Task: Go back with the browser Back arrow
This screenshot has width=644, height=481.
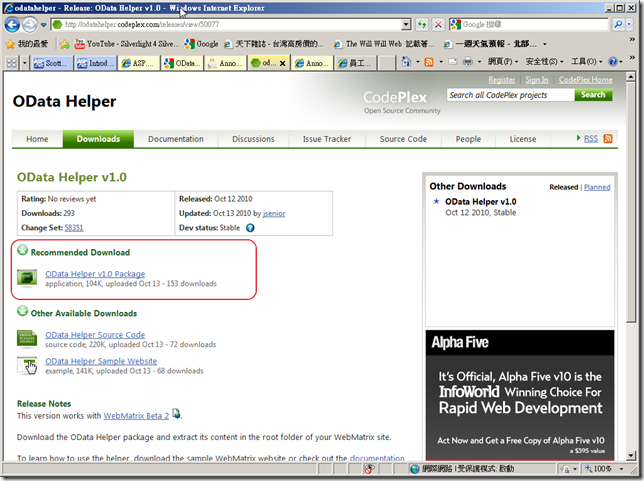Action: click(x=12, y=25)
